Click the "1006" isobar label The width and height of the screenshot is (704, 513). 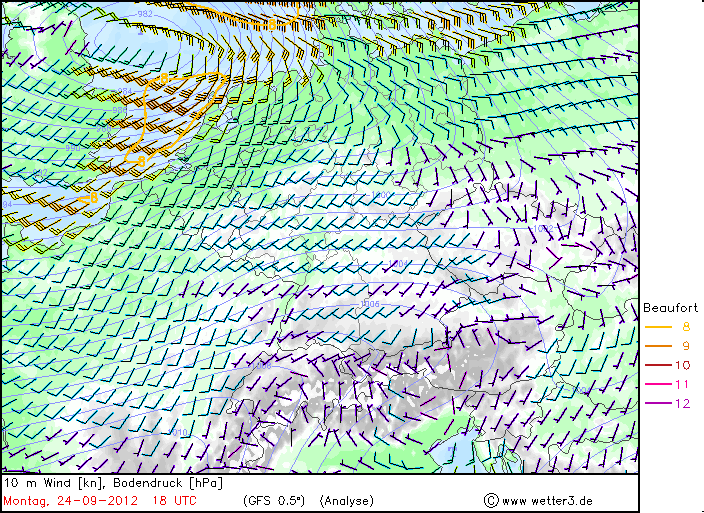point(370,304)
